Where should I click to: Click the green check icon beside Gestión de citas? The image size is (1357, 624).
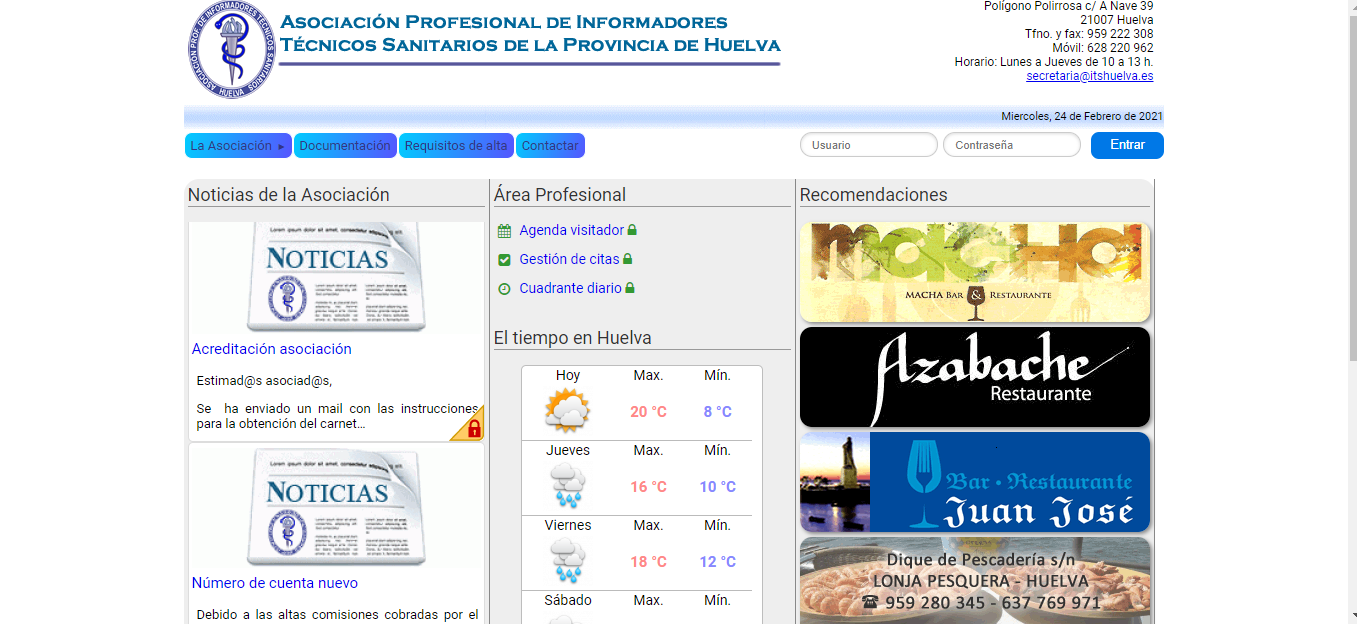click(504, 260)
